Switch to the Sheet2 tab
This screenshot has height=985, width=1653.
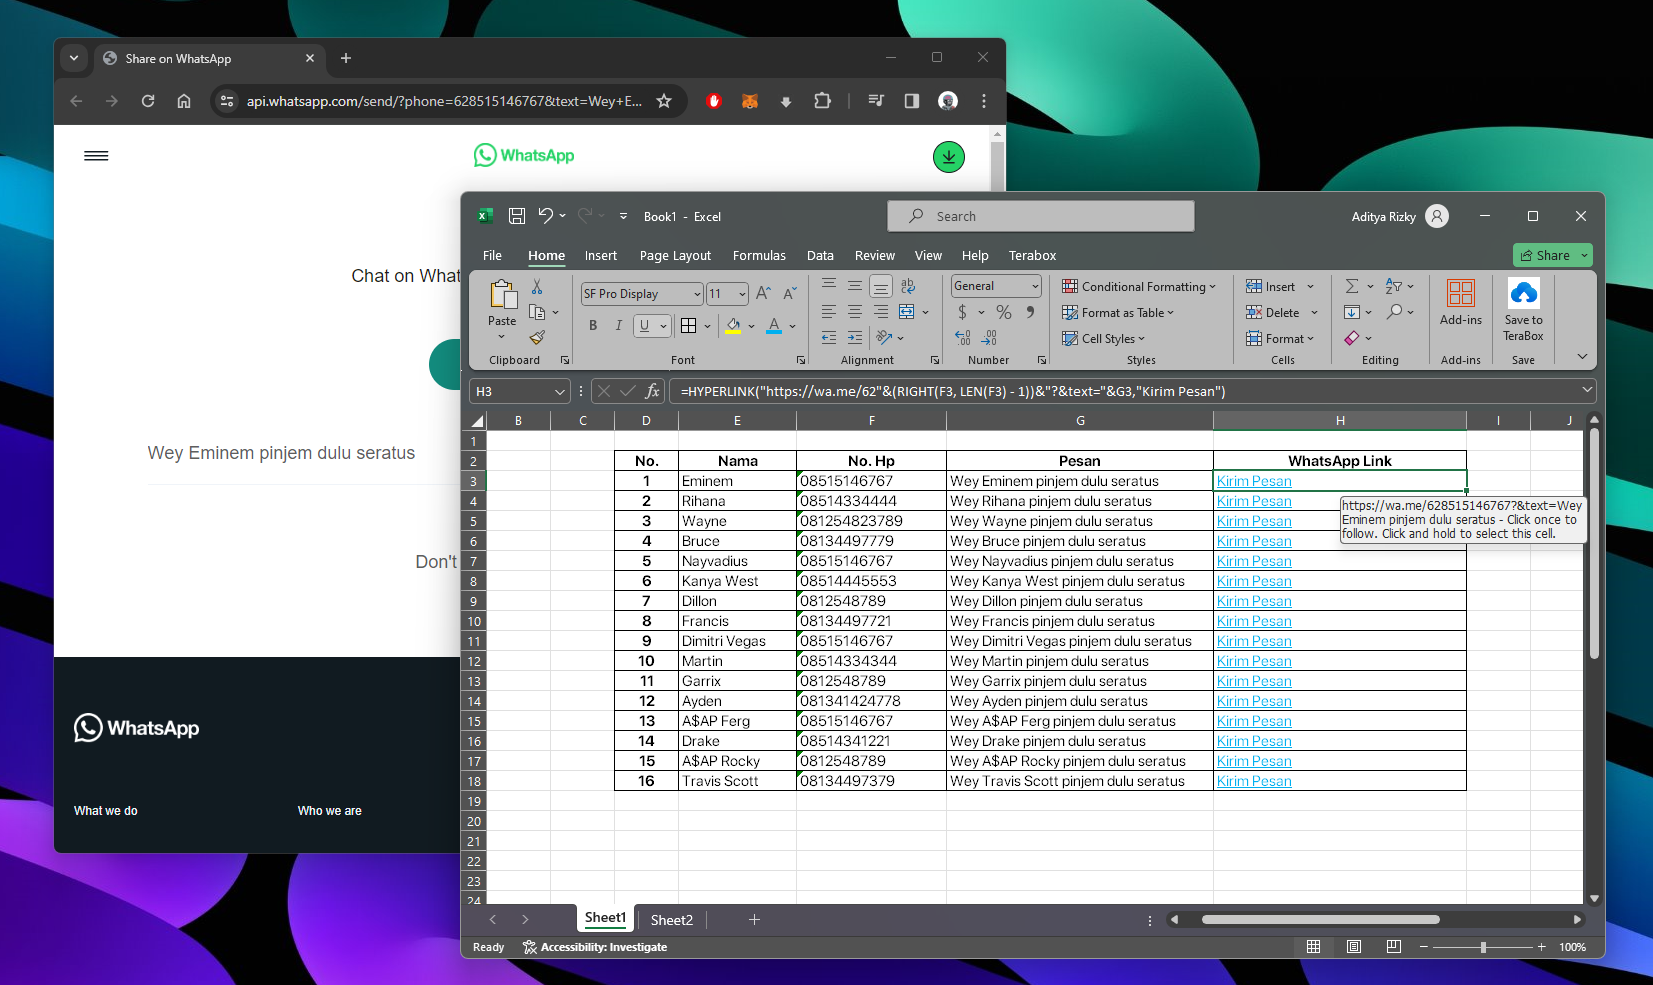pos(671,920)
